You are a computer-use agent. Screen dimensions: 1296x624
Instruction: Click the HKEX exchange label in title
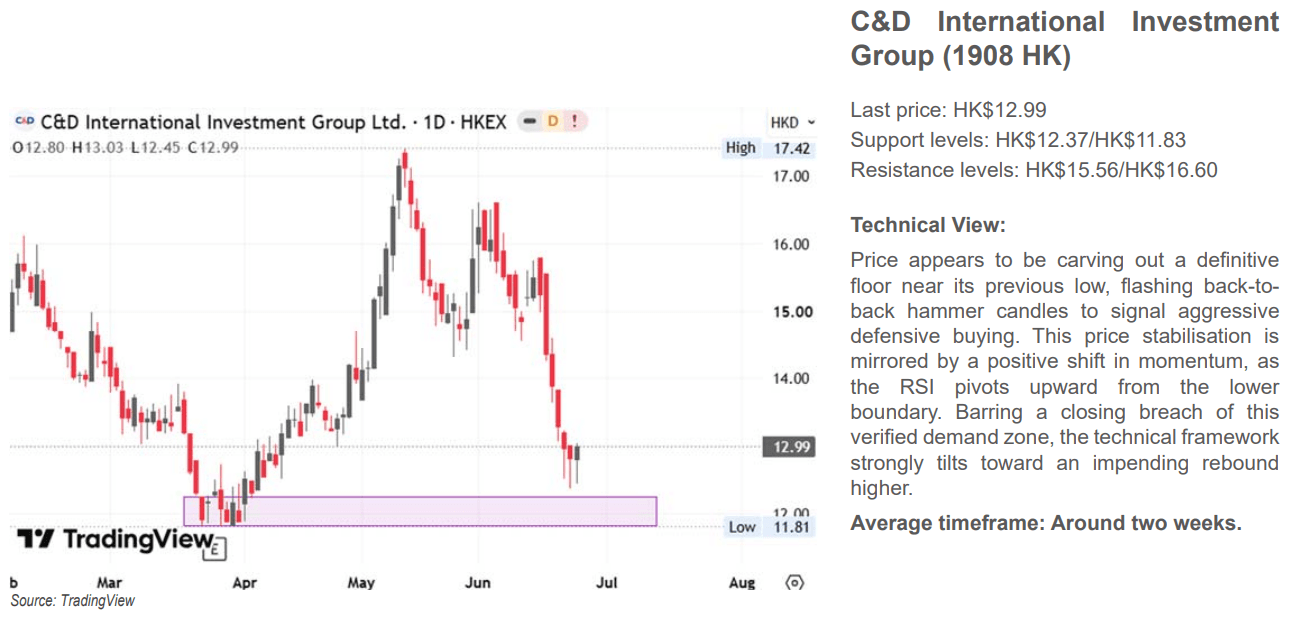pos(484,122)
